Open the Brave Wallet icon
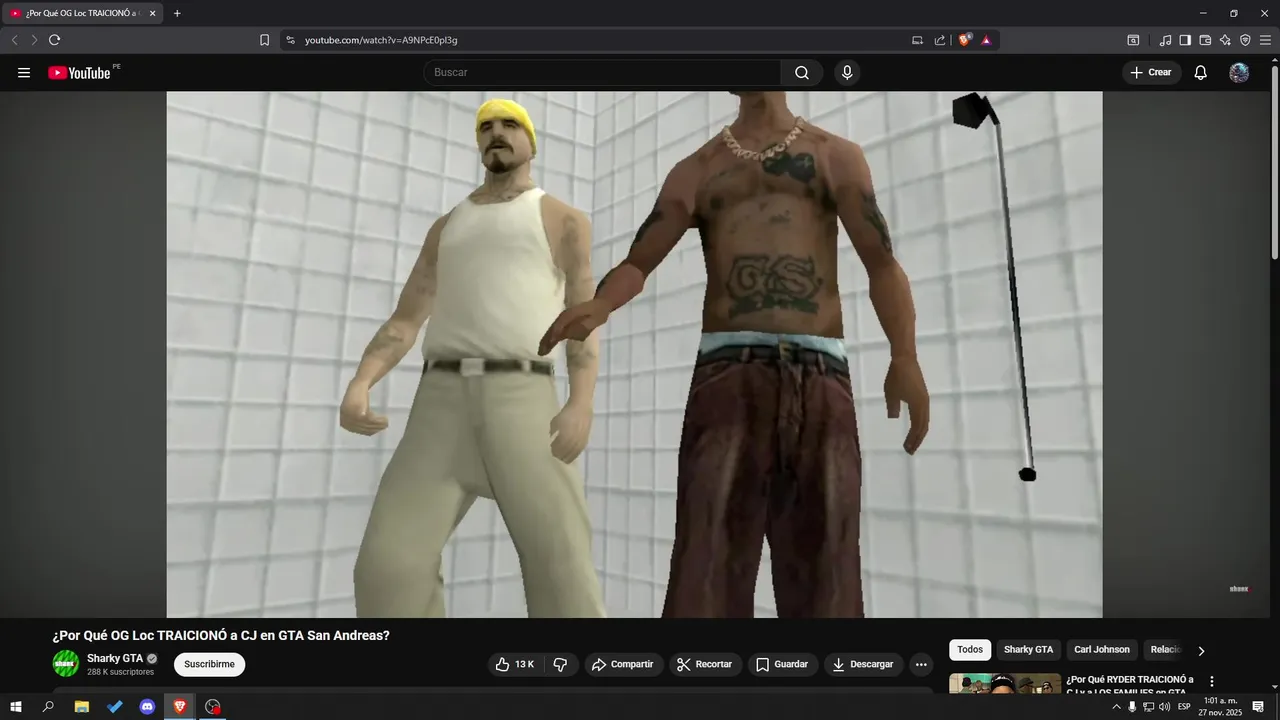This screenshot has height=720, width=1280. 1205,40
